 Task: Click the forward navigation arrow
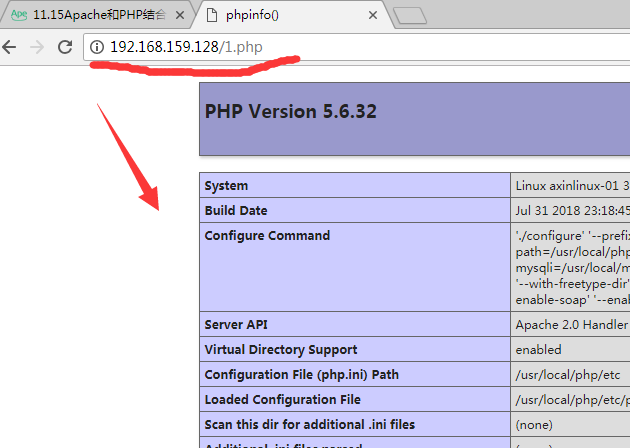click(x=37, y=47)
